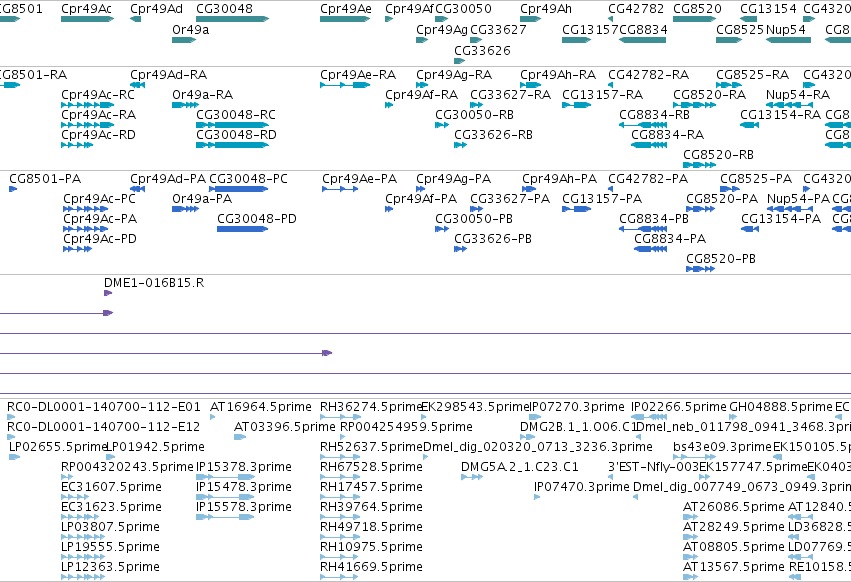This screenshot has height=582, width=851.
Task: Open transcript CG30048-RC
Action: [236, 115]
